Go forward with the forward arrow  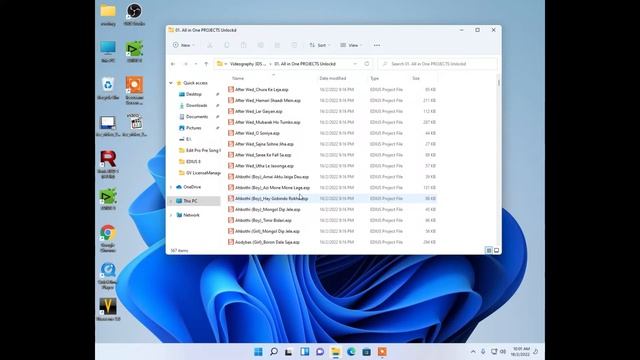coord(186,64)
